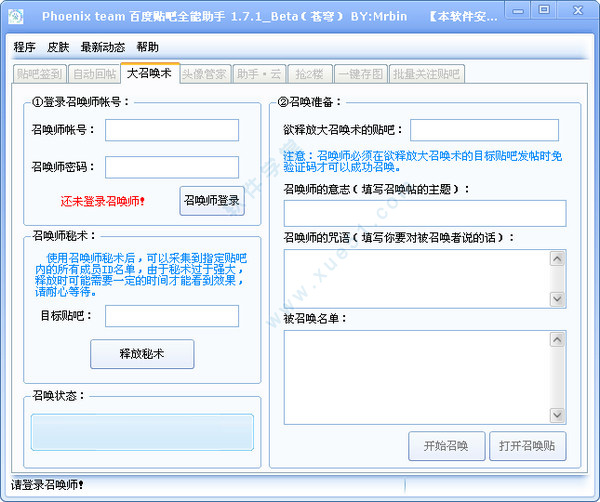
Task: Click down arrow of 咒语 scrollbar
Action: tap(557, 299)
